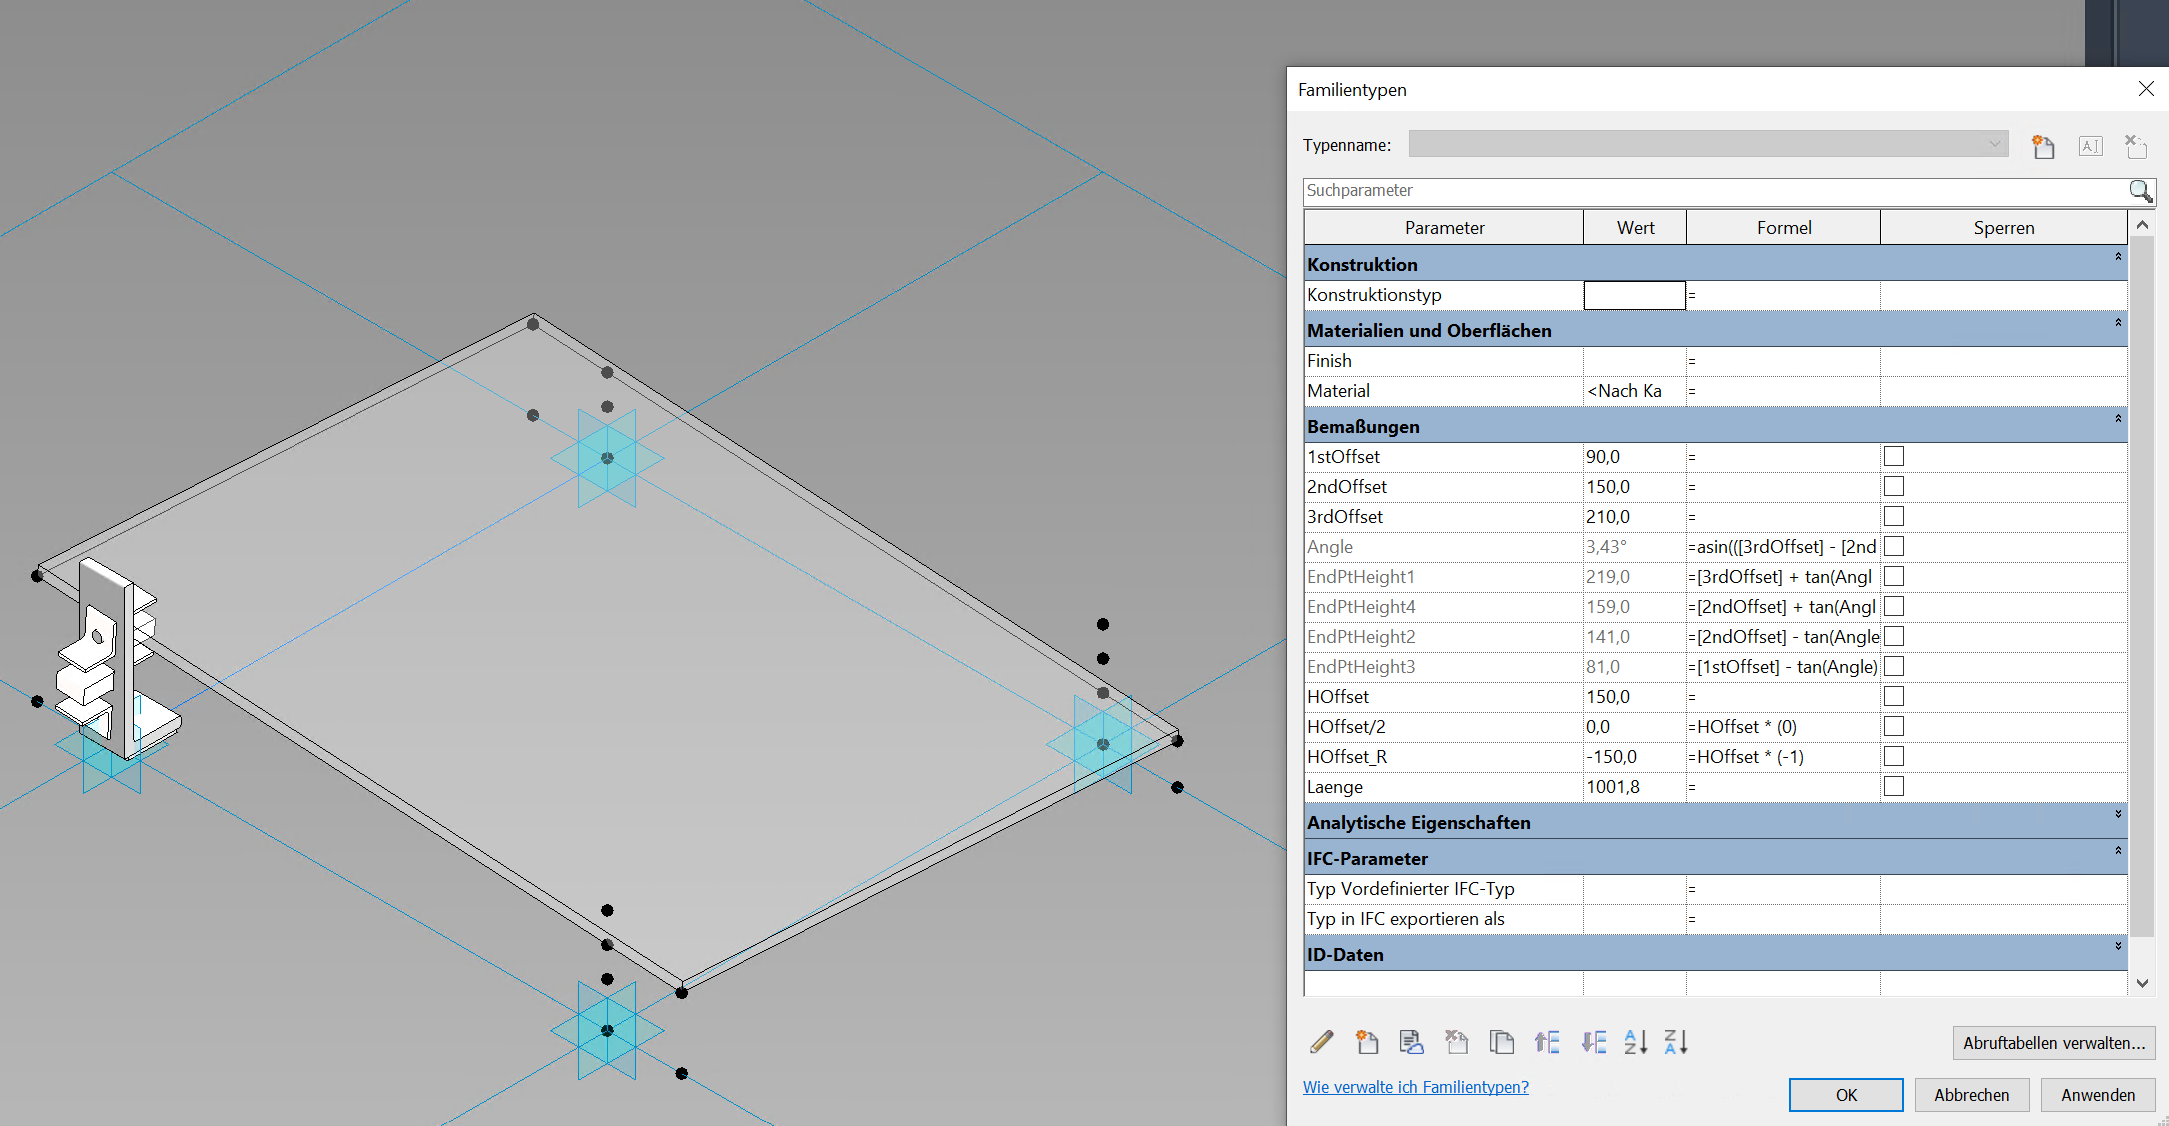Click the pencil Edit Parameter icon
Screen dimensions: 2169x1126
click(1321, 1042)
